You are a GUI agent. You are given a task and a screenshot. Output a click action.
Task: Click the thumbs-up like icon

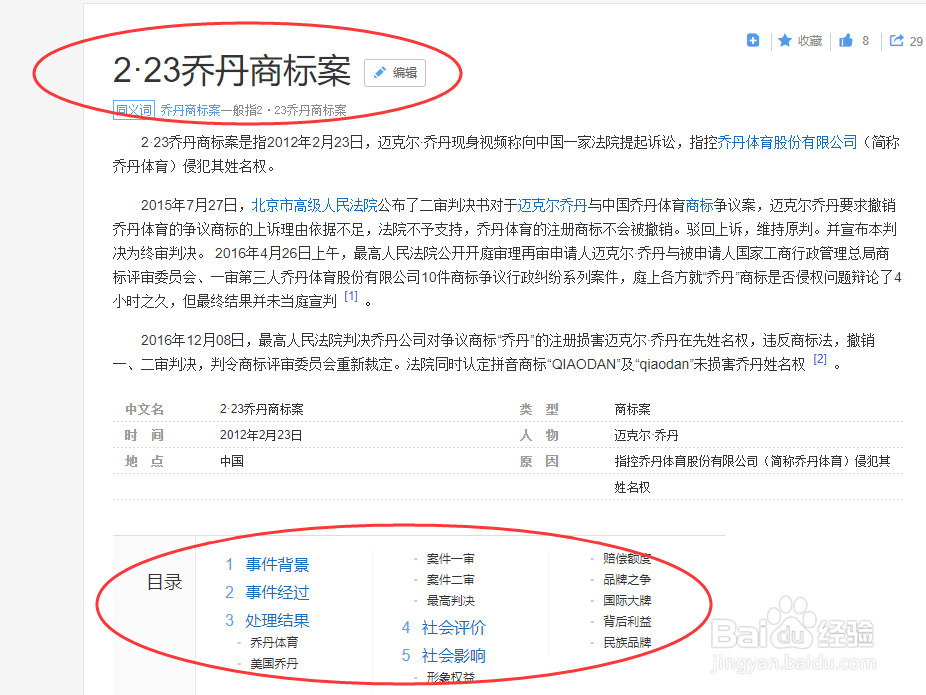846,40
